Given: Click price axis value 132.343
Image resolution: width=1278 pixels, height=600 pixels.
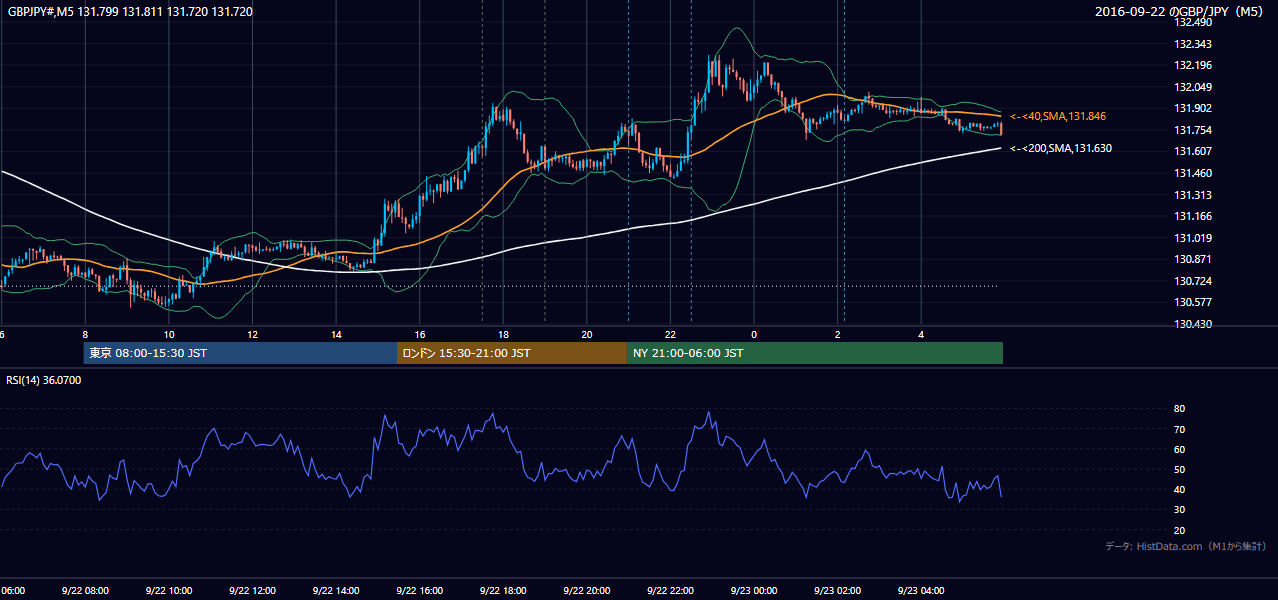Looking at the screenshot, I should pos(1193,44).
